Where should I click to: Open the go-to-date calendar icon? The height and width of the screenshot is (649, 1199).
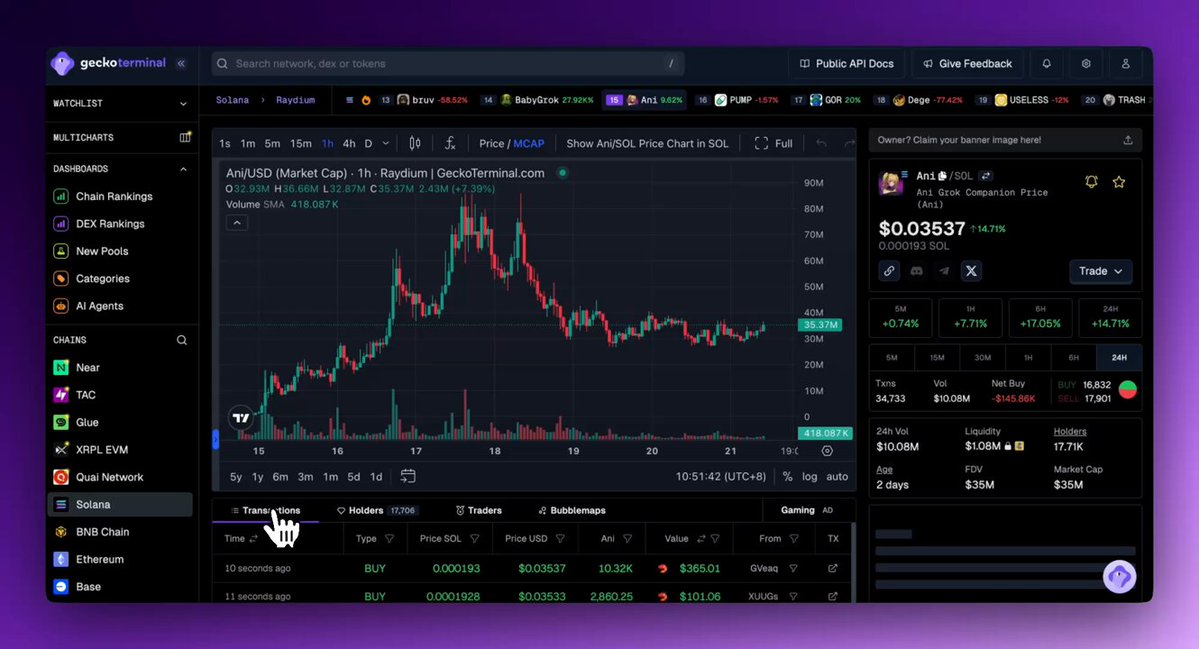(x=408, y=476)
